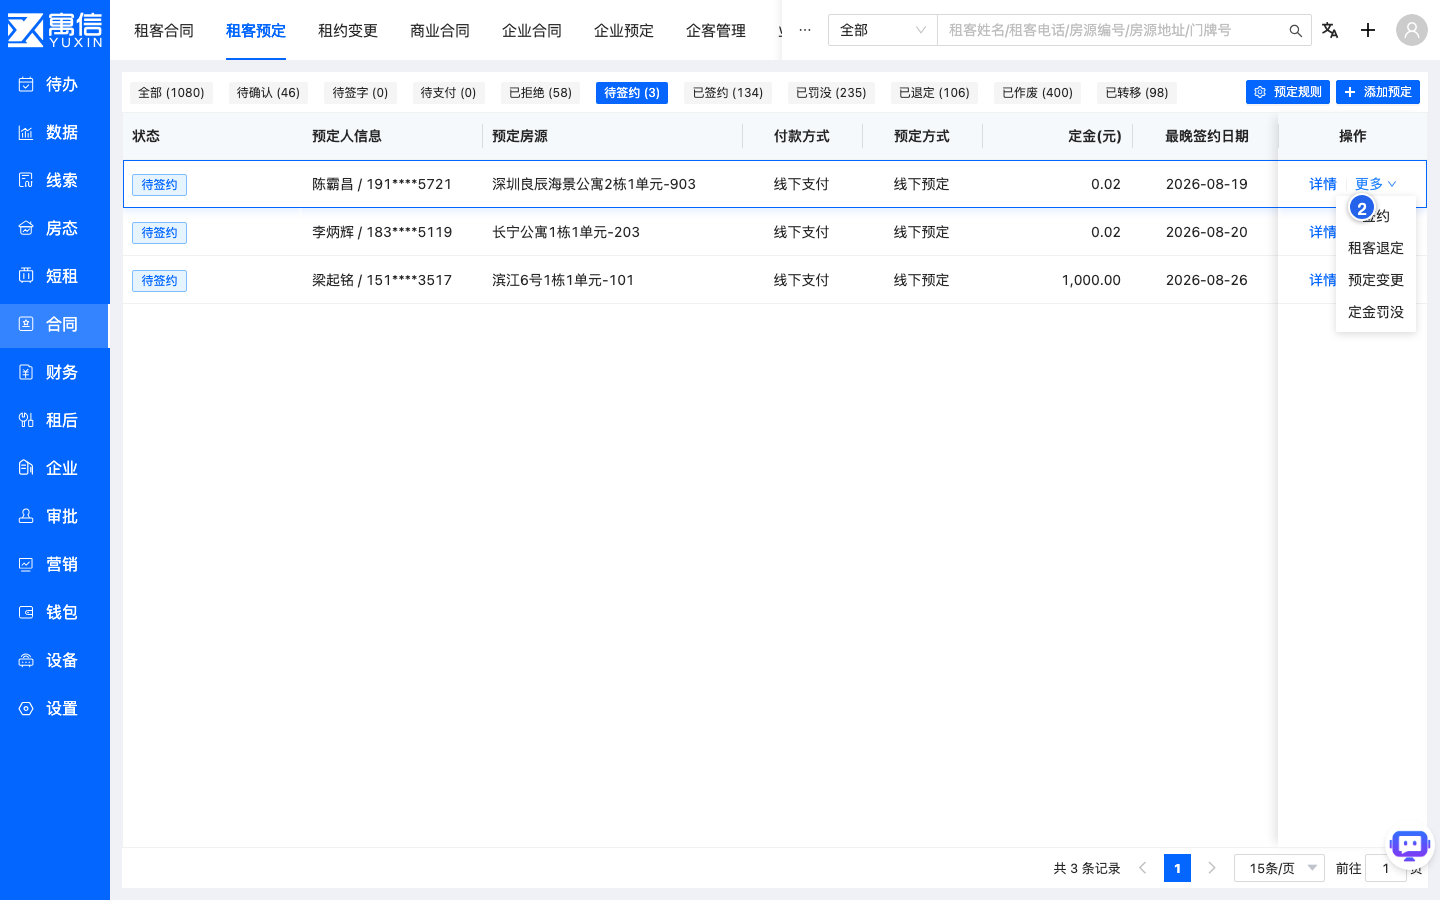This screenshot has width=1440, height=900.
Task: Open the 财务 sidebar section
Action: (54, 372)
